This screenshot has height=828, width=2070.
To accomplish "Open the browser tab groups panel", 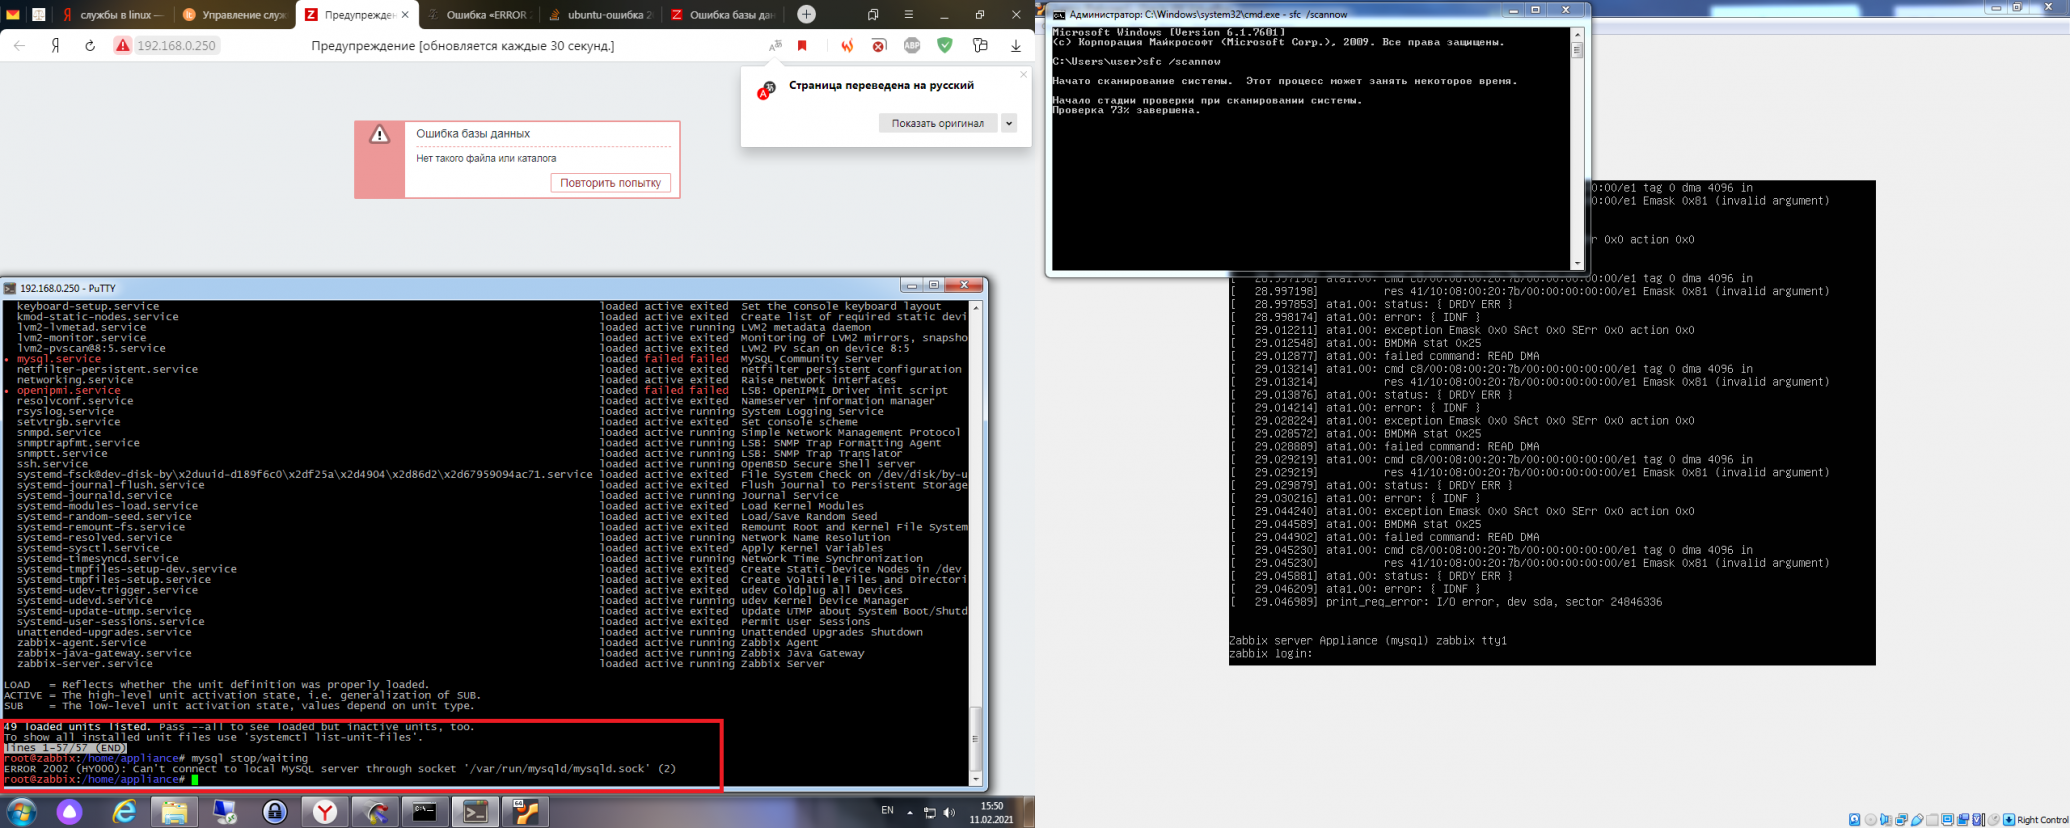I will [873, 15].
